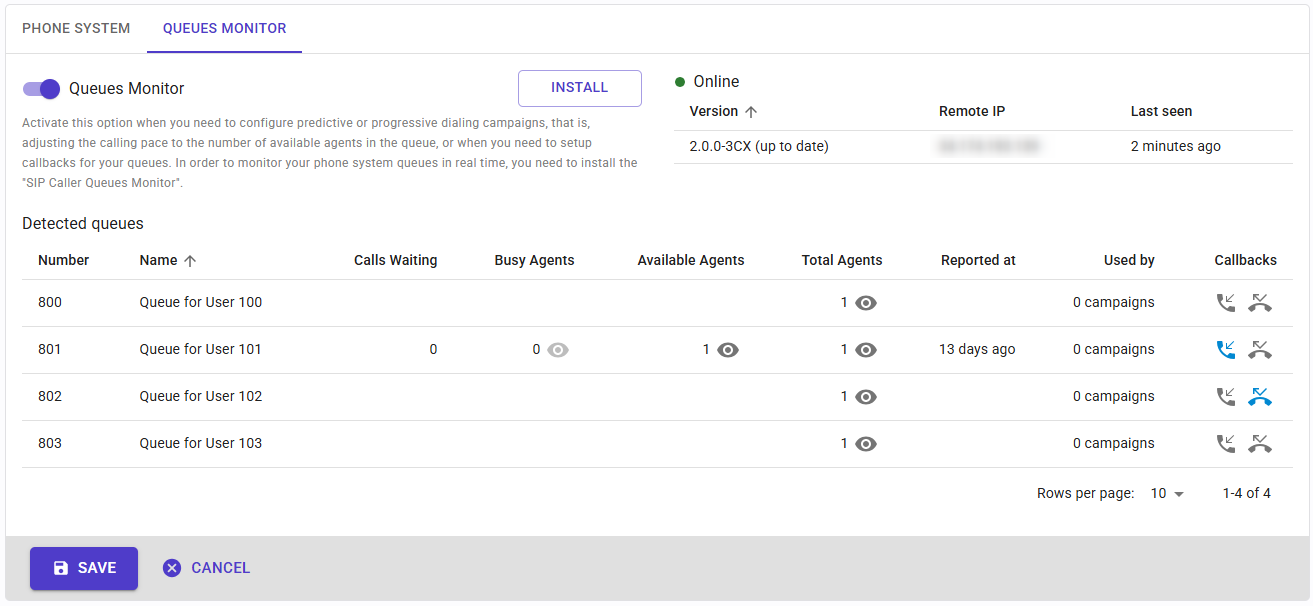Show total agents for Queue for User 100
This screenshot has height=606, width=1313.
866,303
